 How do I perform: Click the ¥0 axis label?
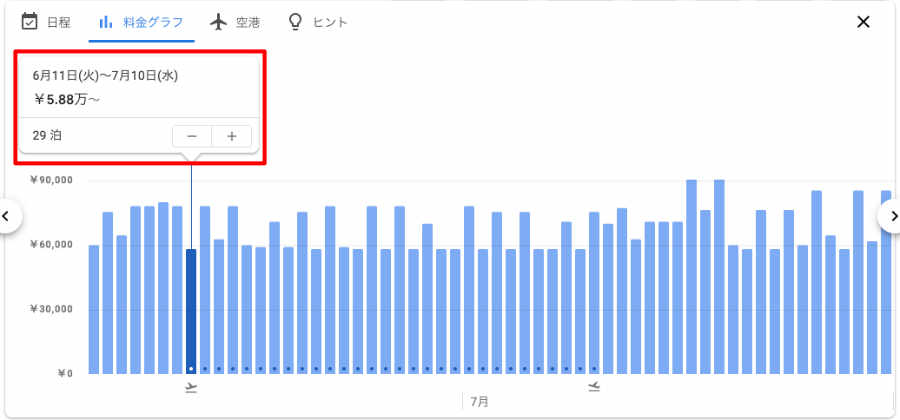tap(65, 374)
